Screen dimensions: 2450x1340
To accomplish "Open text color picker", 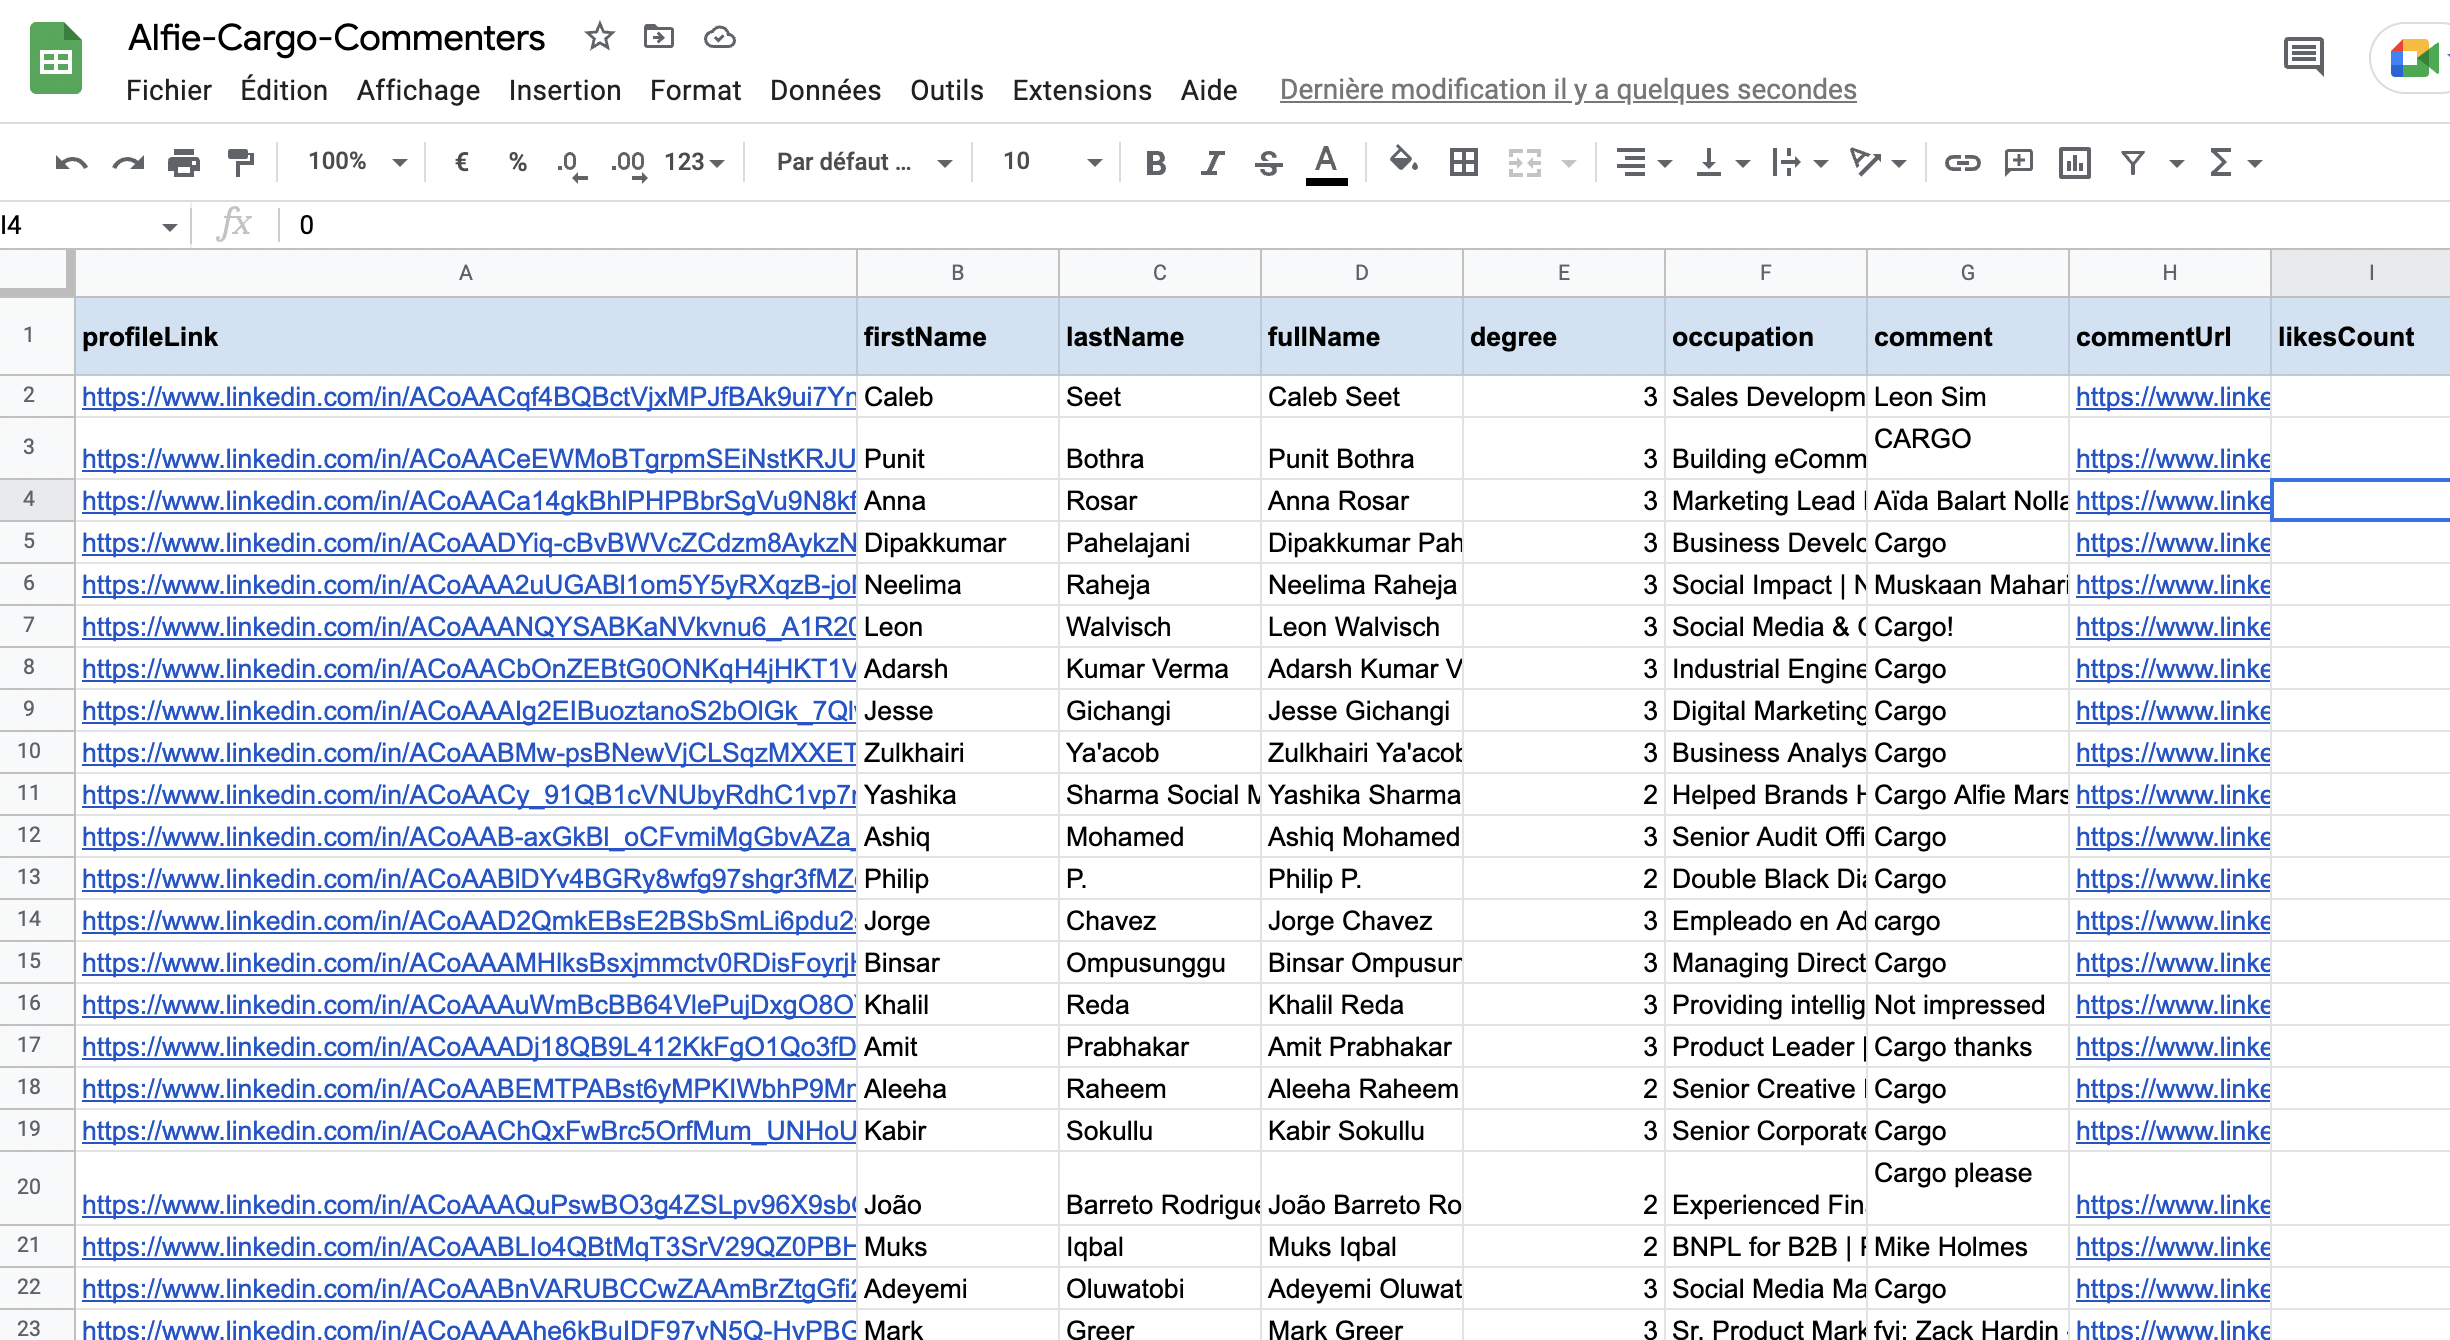I will tap(1326, 163).
